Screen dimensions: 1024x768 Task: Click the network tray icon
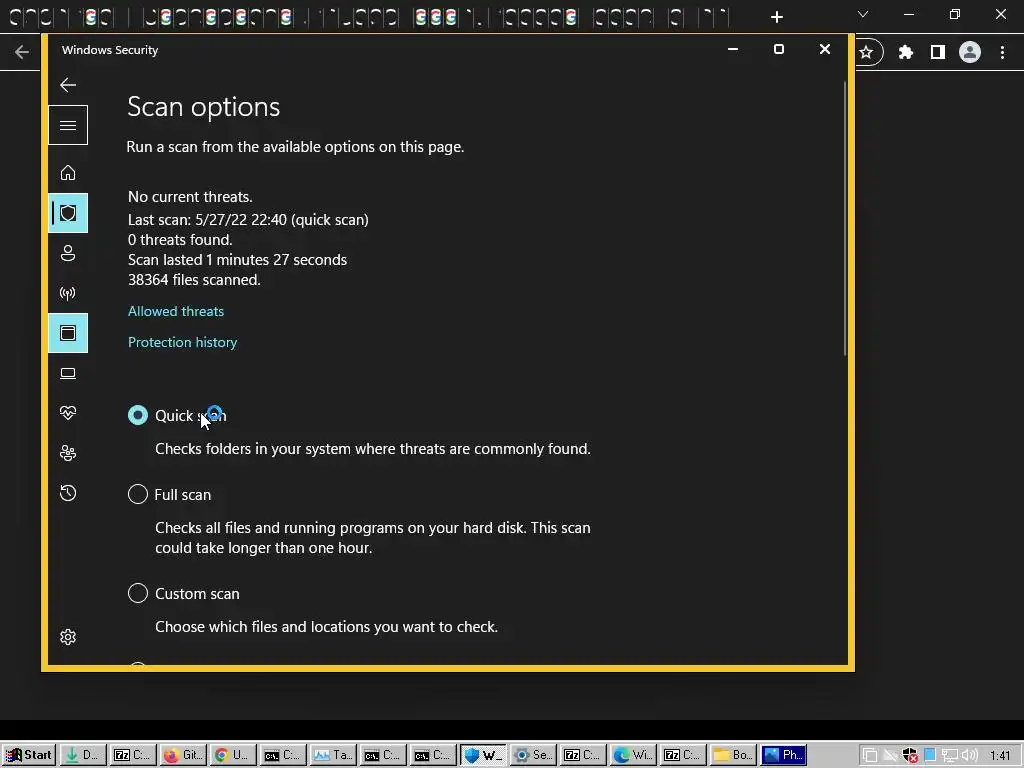[x=950, y=756]
